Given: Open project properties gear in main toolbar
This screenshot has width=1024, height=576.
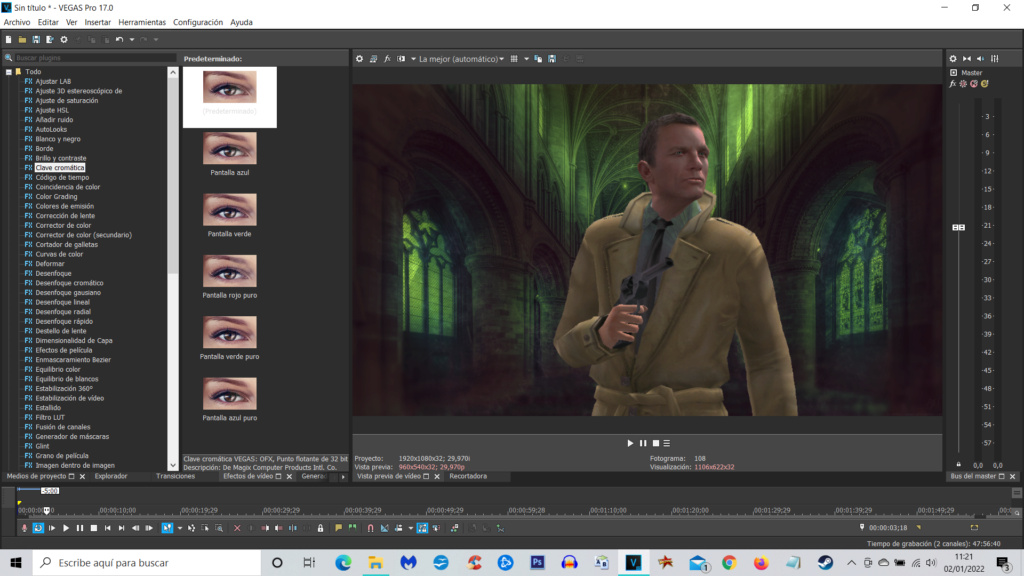Looking at the screenshot, I should [64, 39].
